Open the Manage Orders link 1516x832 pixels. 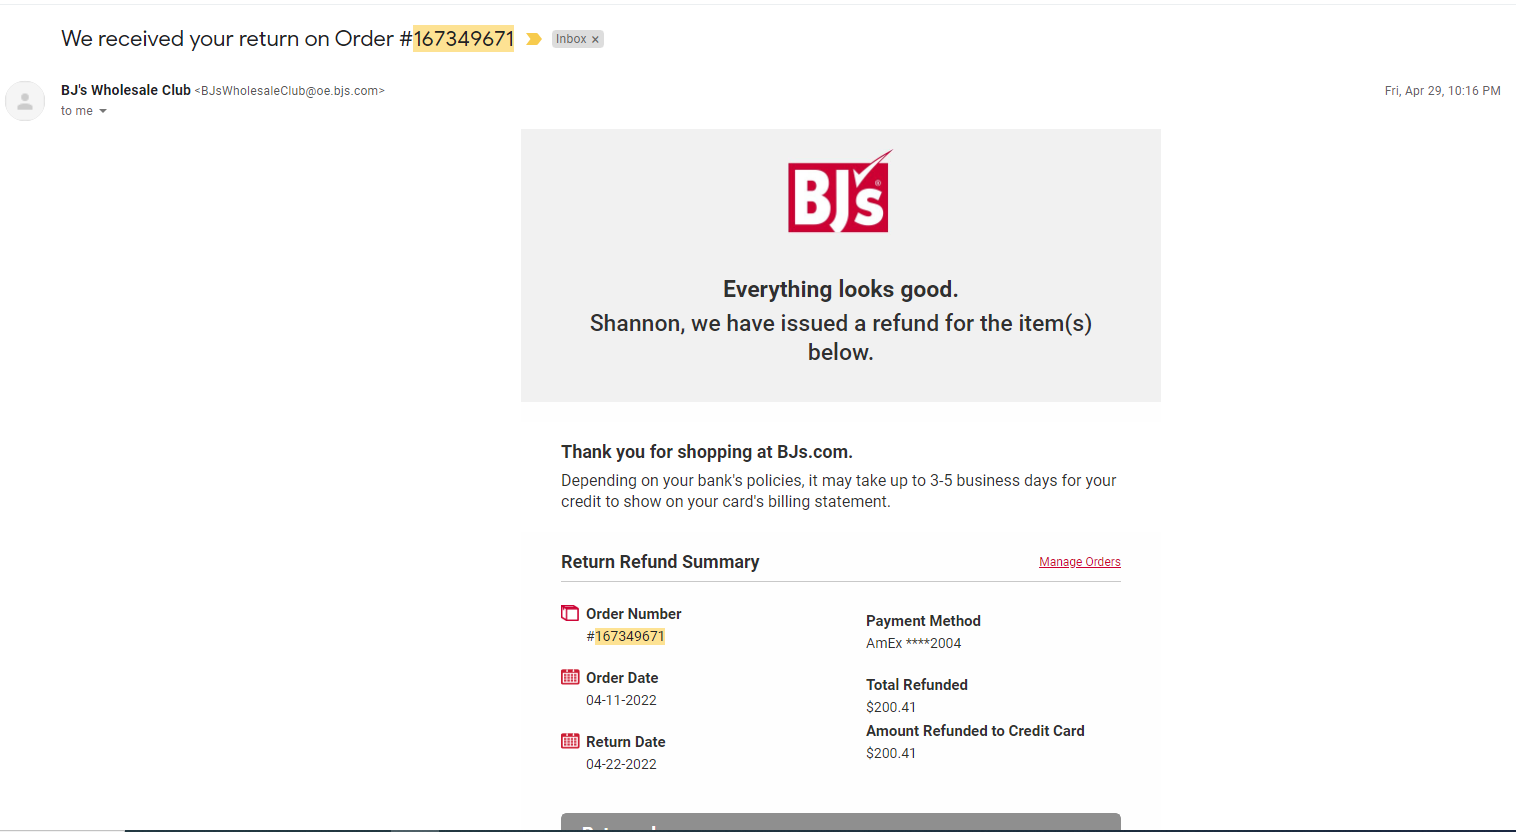(x=1080, y=562)
